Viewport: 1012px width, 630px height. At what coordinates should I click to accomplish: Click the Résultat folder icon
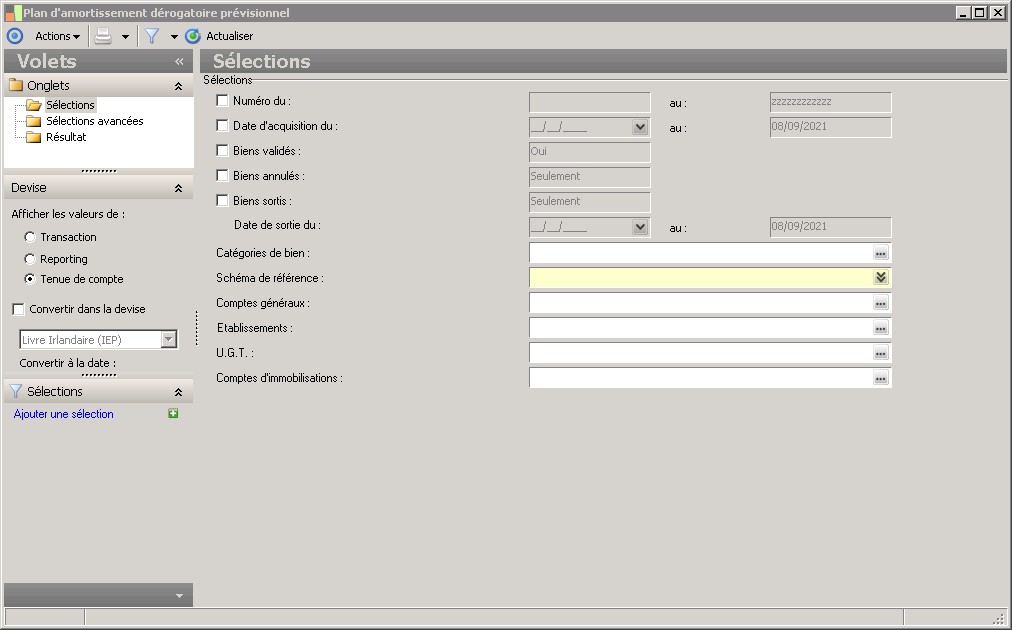point(34,137)
